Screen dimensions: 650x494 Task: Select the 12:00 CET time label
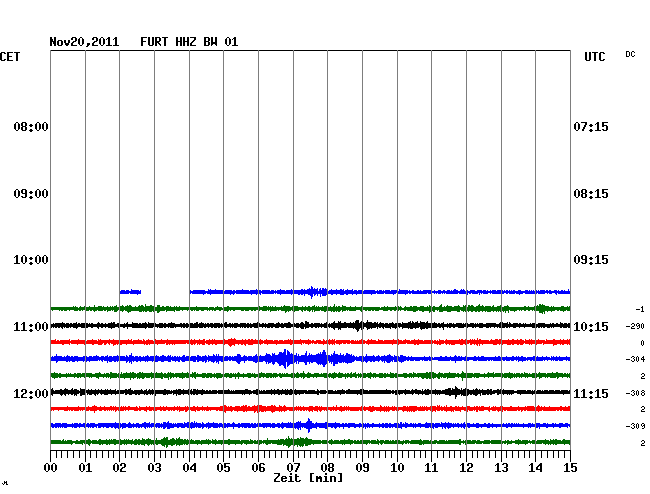click(31, 394)
